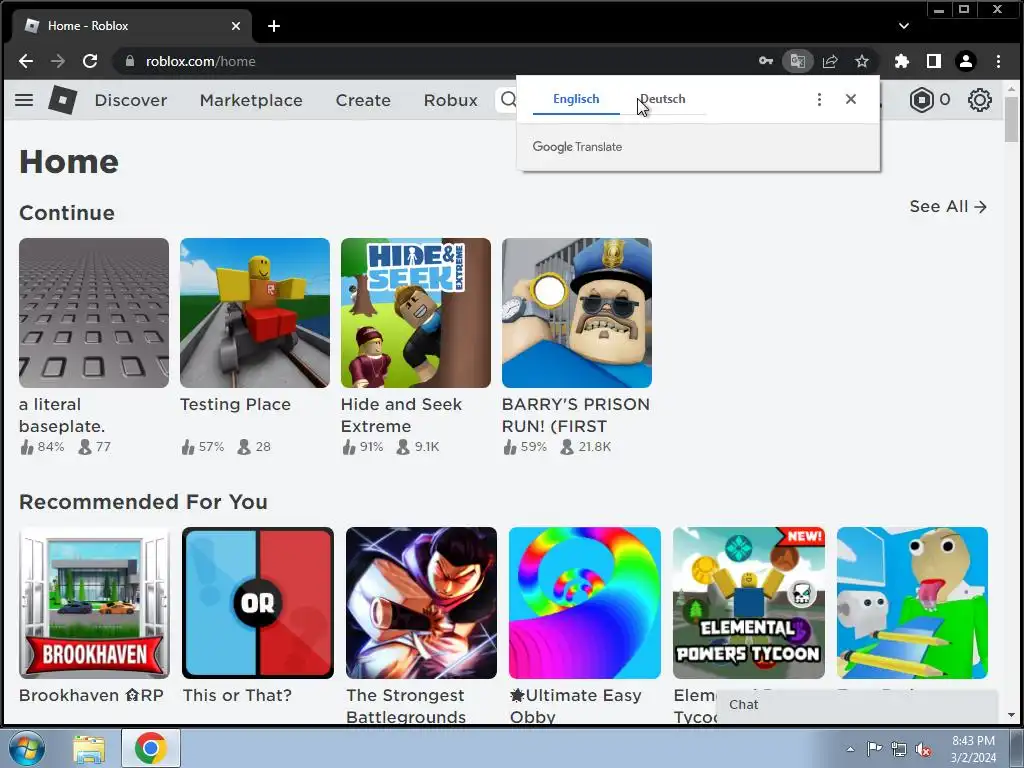
Task: Open The Strongest Battlegrounds thumbnail
Action: coord(421,603)
